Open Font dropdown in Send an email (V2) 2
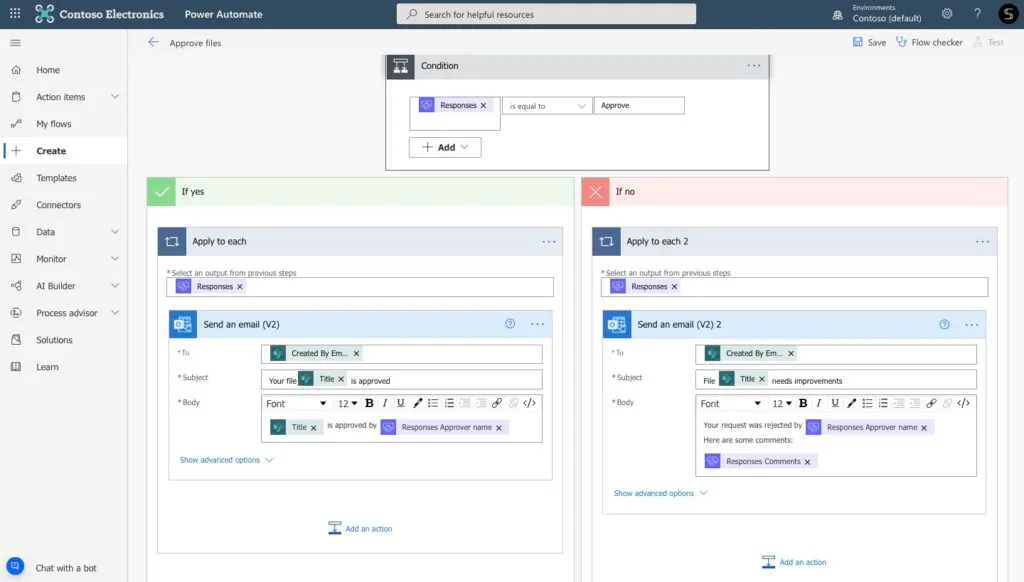The width and height of the screenshot is (1024, 582). coord(730,404)
